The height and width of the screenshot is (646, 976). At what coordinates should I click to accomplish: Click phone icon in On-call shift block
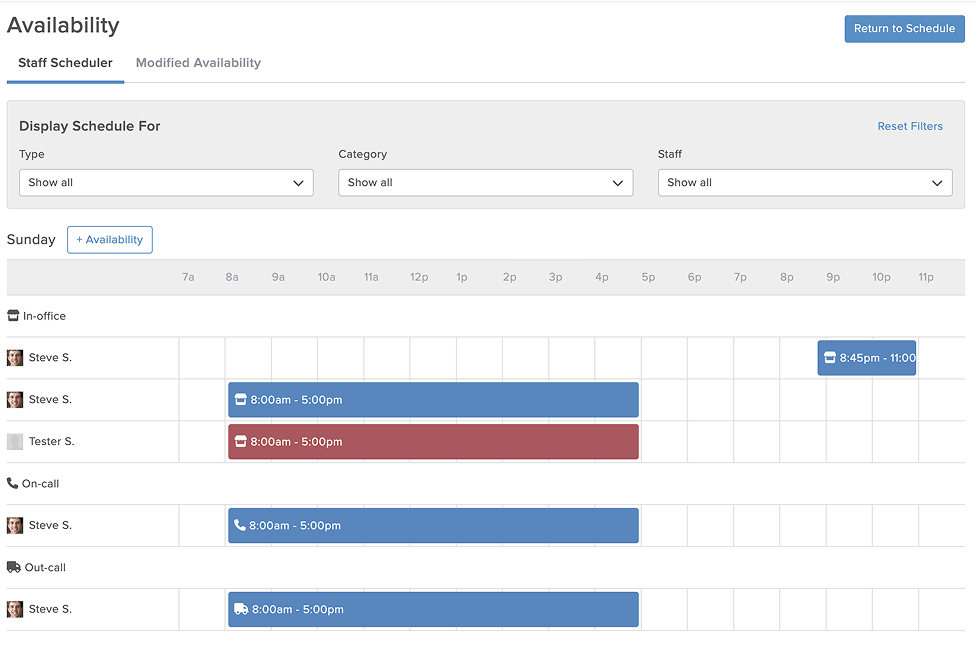click(x=240, y=525)
